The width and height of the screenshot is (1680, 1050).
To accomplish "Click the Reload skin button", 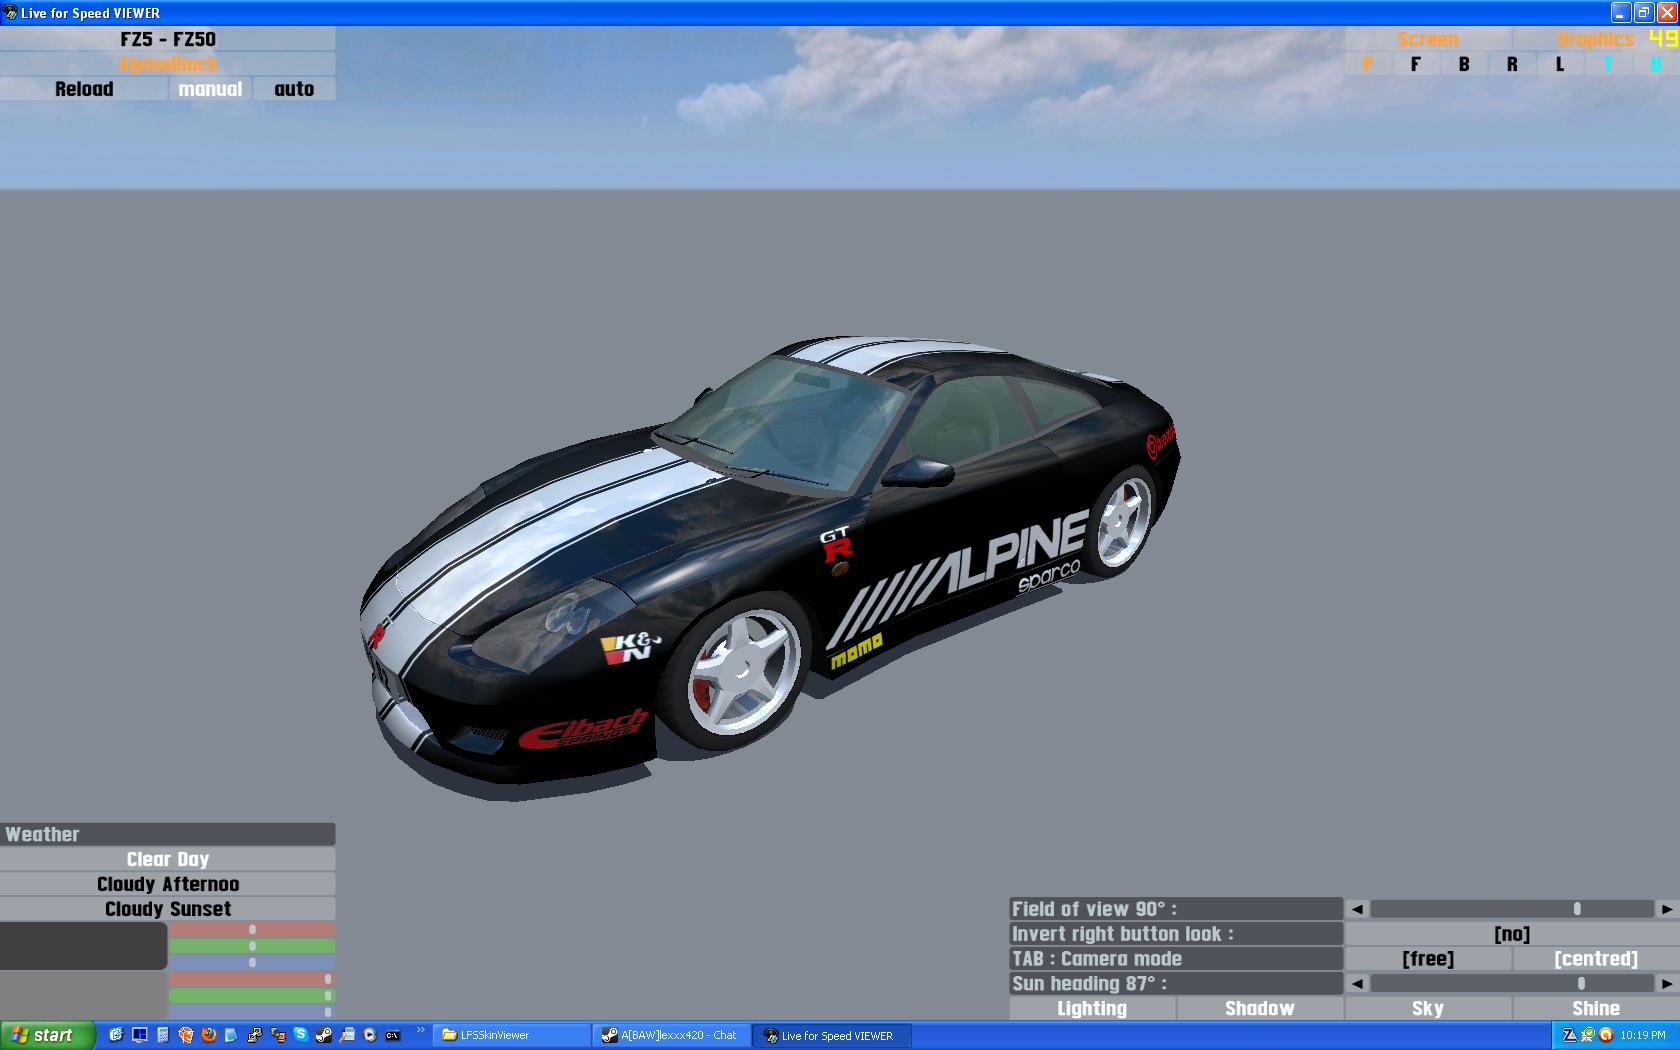I will coord(84,89).
